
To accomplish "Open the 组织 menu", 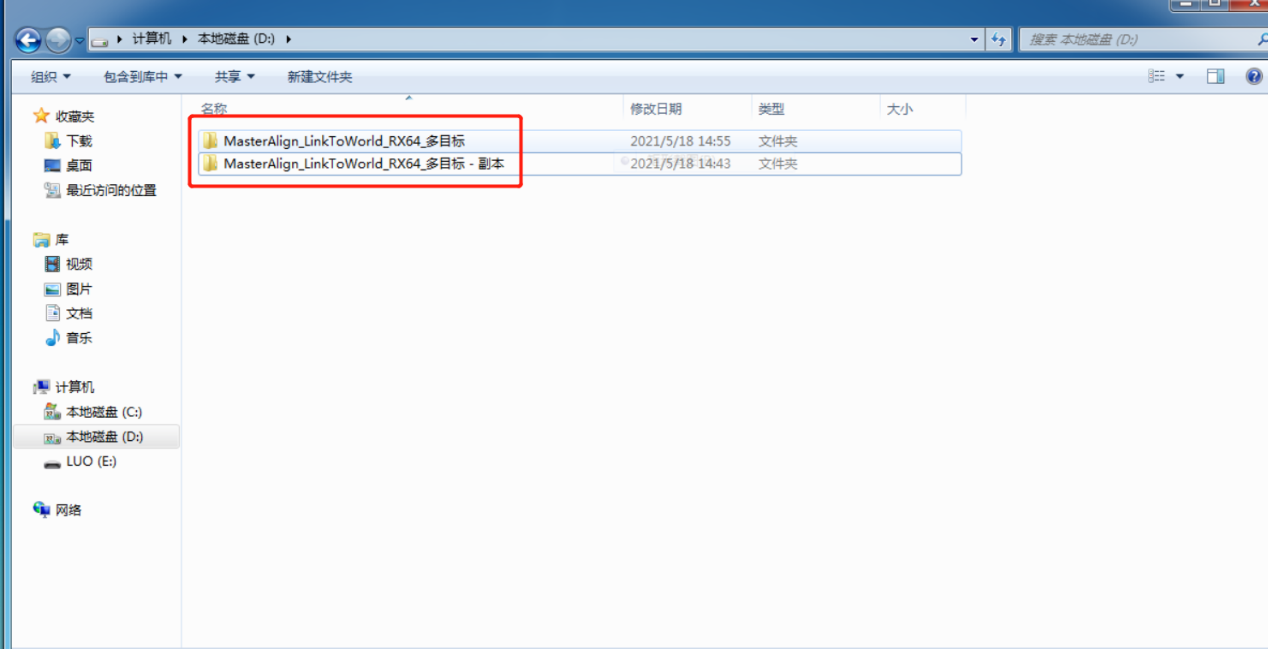I will tap(50, 76).
